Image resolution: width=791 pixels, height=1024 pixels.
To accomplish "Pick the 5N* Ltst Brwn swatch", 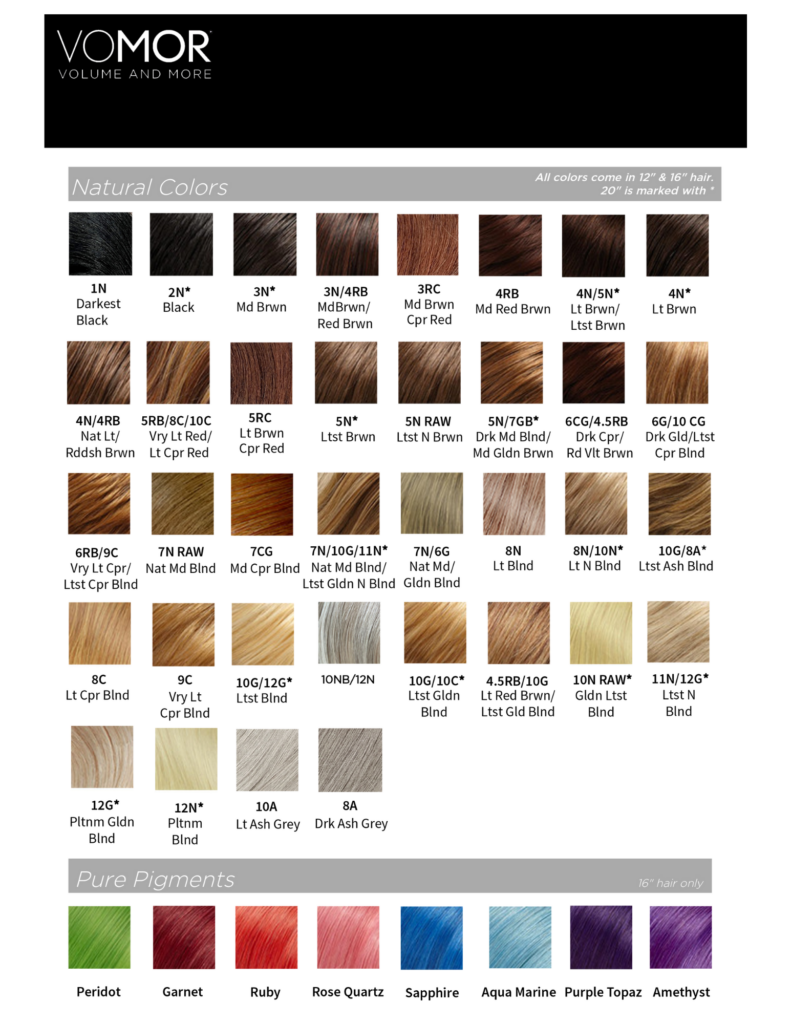I will (346, 372).
